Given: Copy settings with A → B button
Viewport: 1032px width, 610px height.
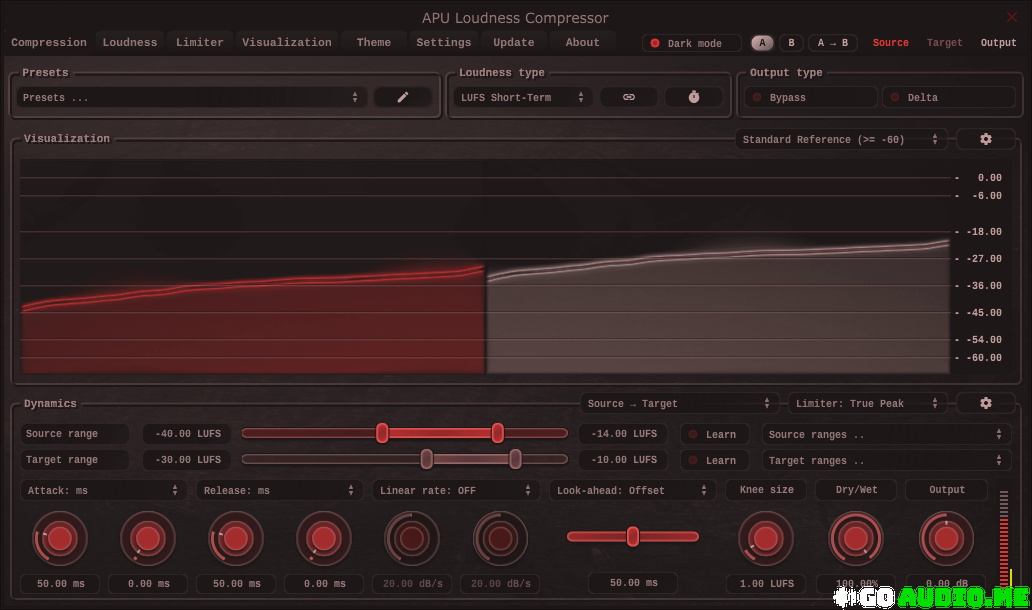Looking at the screenshot, I should (833, 43).
